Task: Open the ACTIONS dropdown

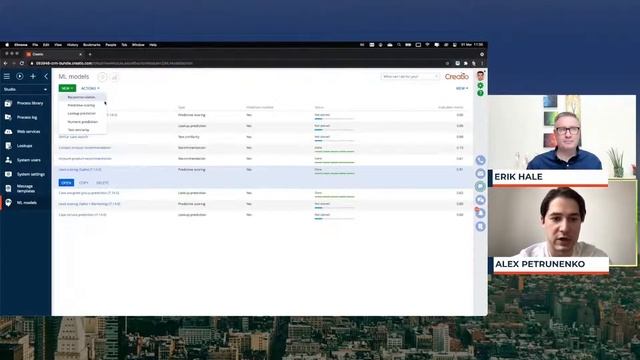Action: pos(90,88)
